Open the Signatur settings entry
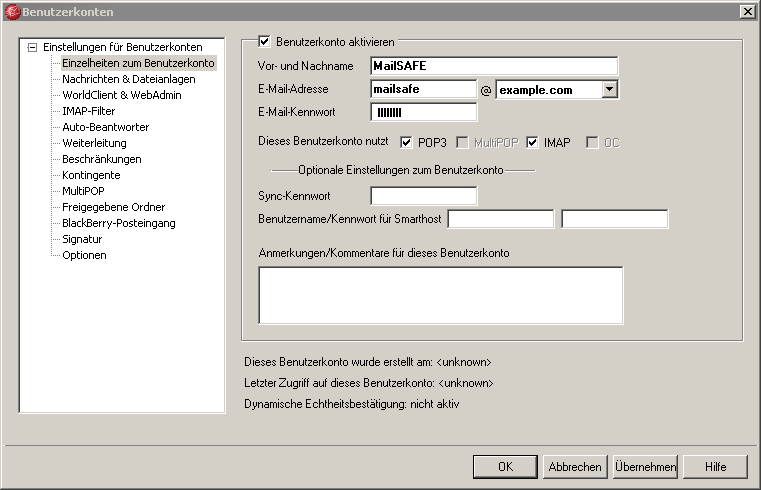The width and height of the screenshot is (761, 490). pos(82,239)
